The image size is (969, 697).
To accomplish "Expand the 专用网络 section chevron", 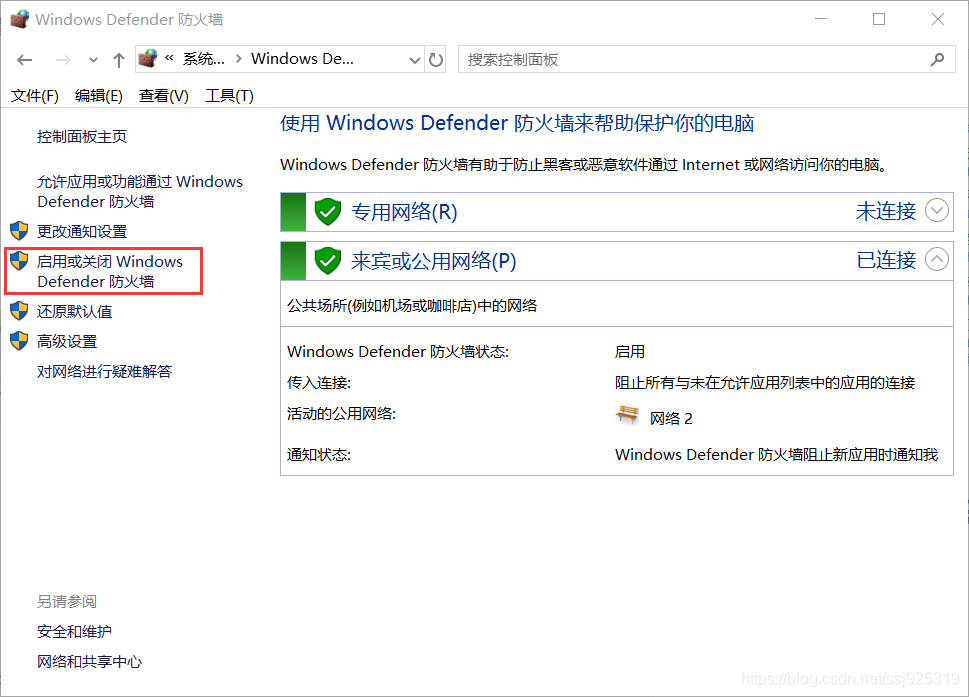I will tap(937, 210).
